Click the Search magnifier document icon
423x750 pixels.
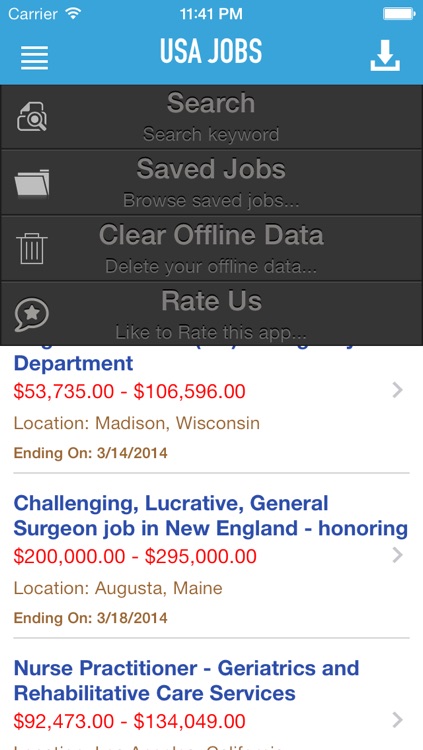[x=32, y=117]
